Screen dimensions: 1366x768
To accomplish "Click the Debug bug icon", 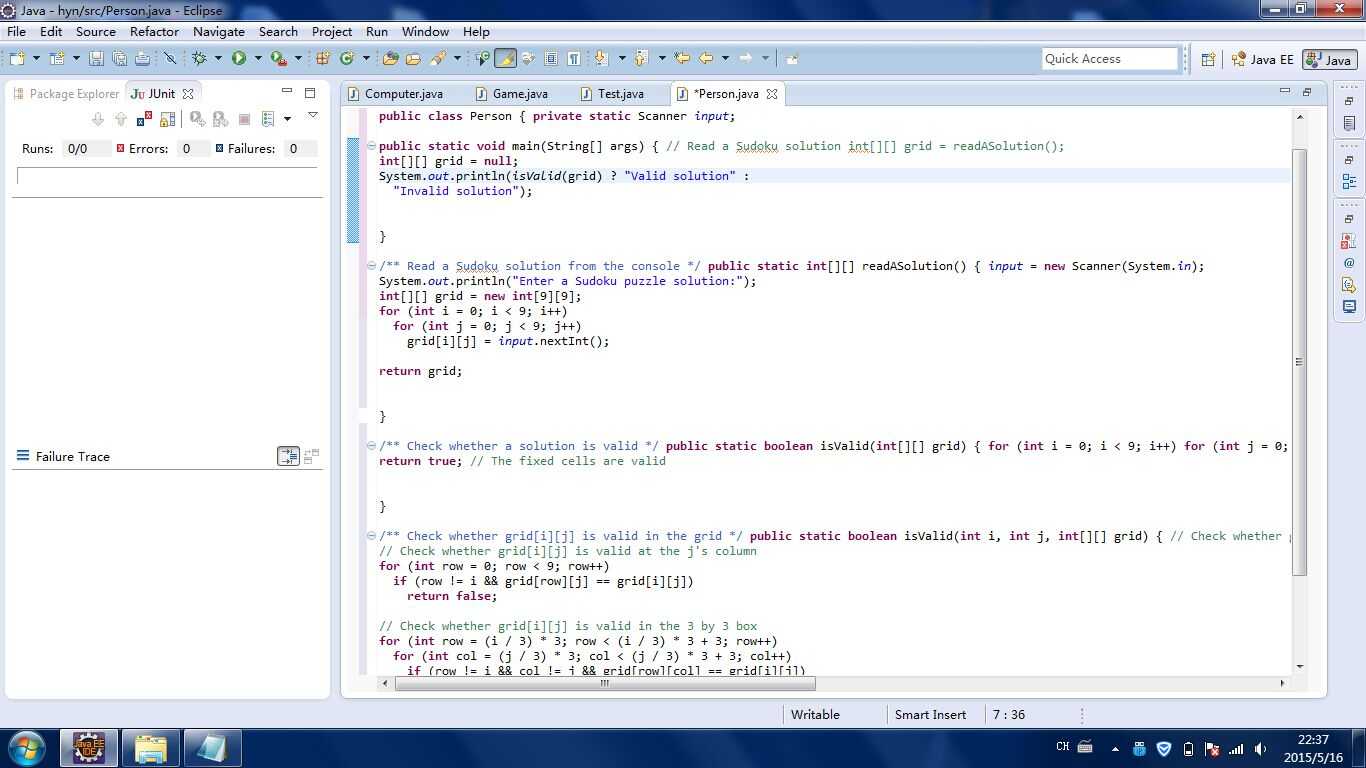I will [199, 59].
